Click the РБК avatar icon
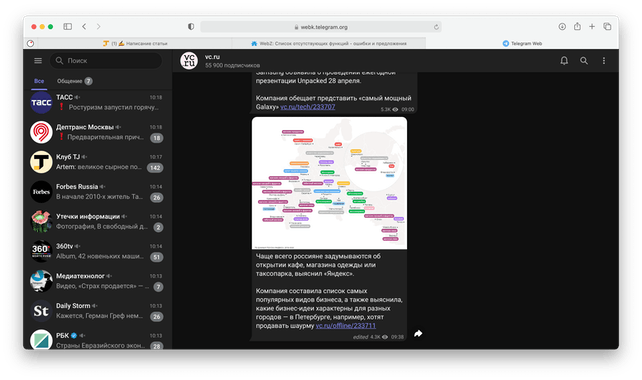642x380 pixels. [41, 339]
